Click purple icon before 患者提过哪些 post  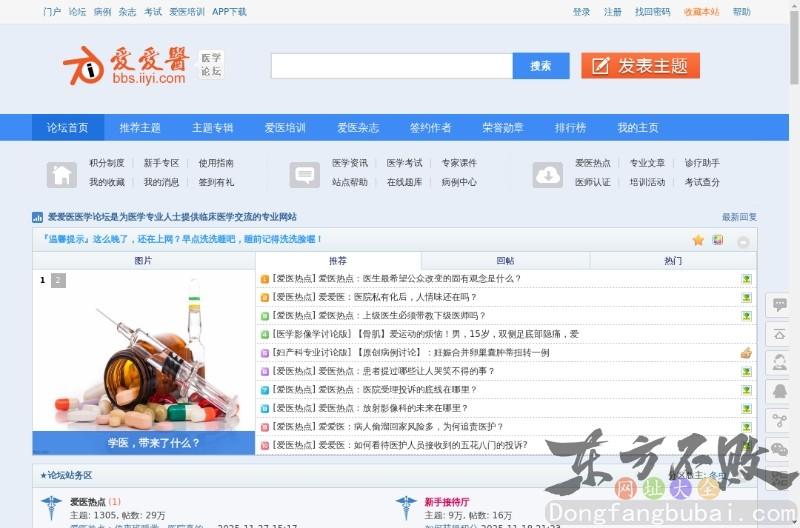coord(265,371)
